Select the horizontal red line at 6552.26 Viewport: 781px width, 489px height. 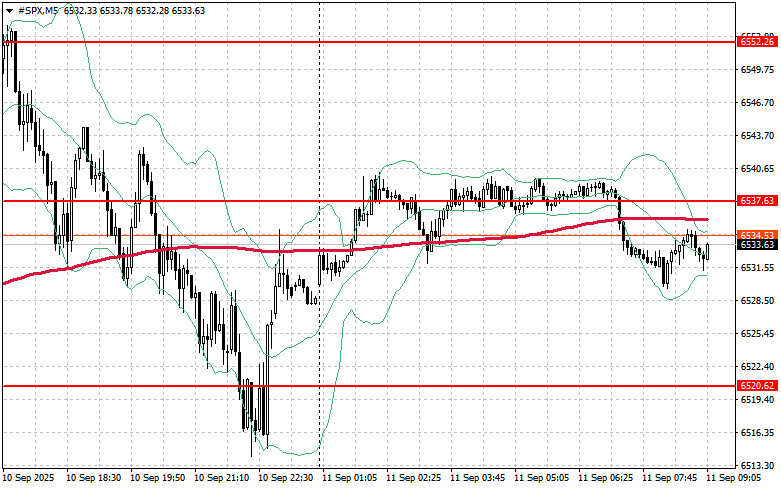tap(369, 42)
